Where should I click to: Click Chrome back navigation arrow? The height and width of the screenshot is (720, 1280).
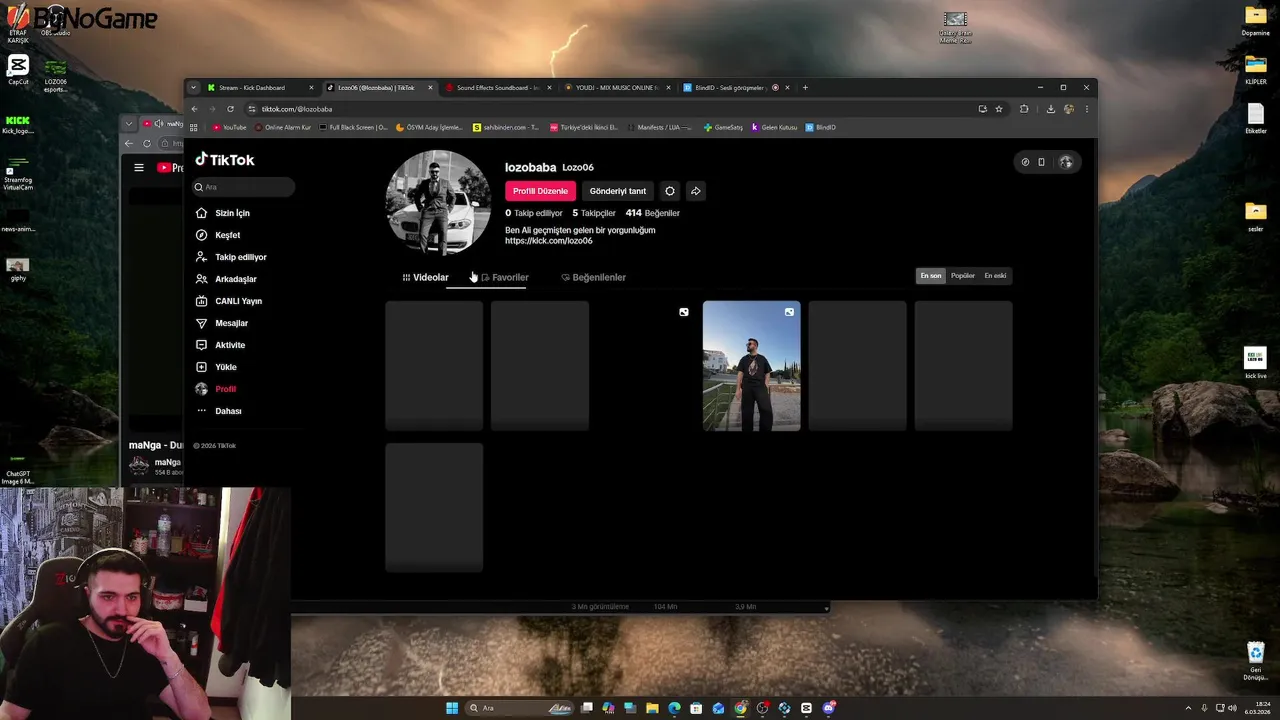(194, 109)
